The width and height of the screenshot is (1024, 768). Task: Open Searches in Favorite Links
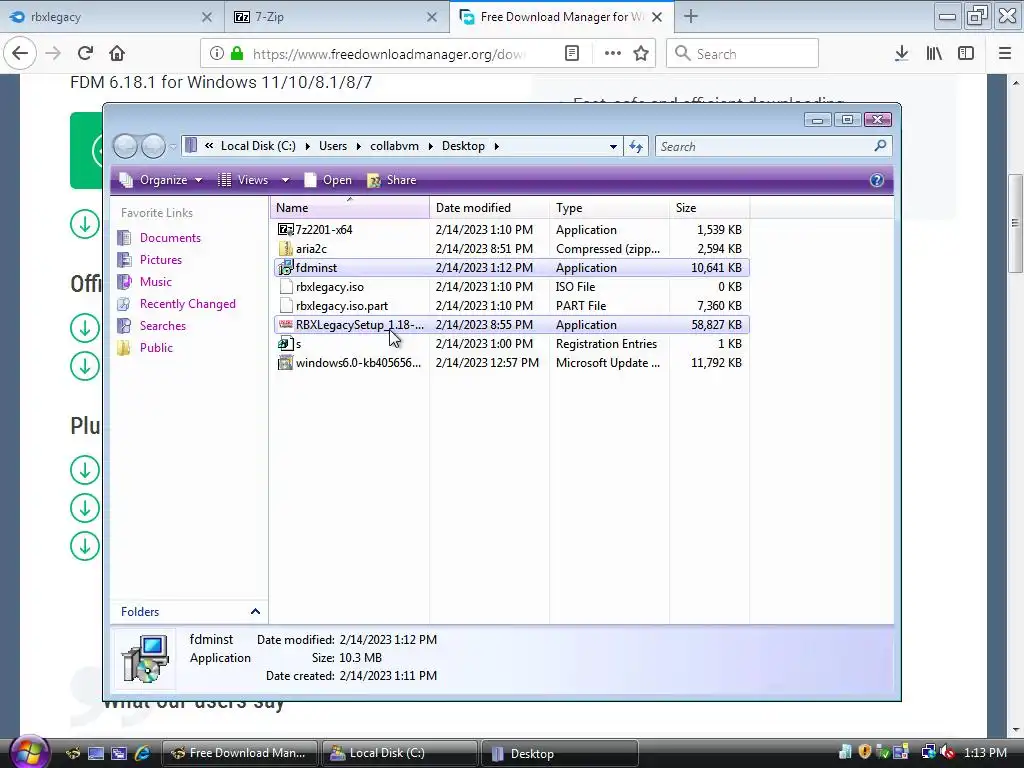coord(163,326)
